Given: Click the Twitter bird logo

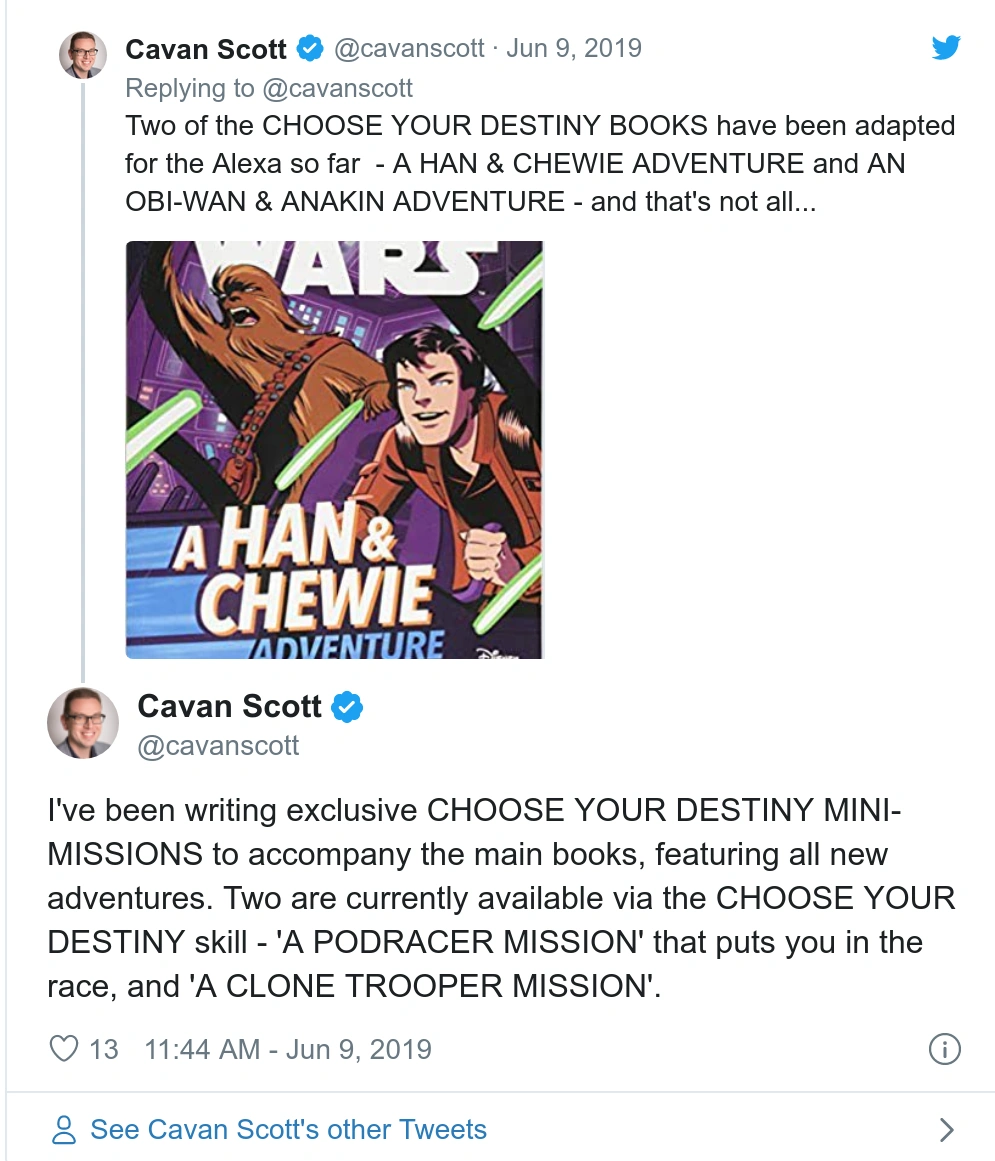Looking at the screenshot, I should [945, 47].
